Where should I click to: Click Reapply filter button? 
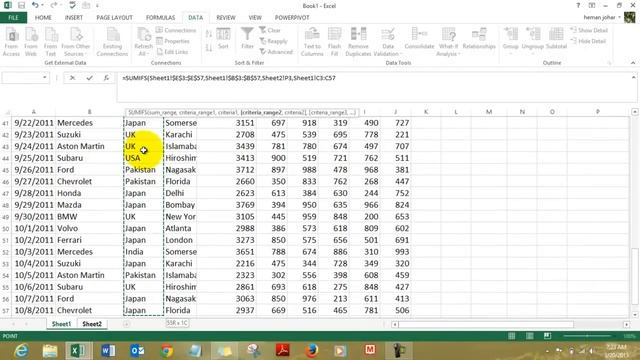click(x=274, y=41)
